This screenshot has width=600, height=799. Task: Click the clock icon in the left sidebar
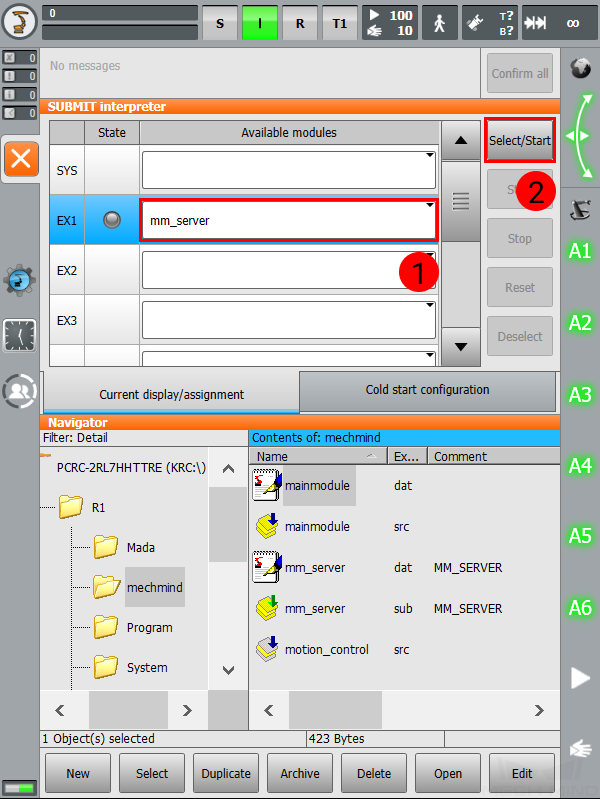tap(19, 336)
